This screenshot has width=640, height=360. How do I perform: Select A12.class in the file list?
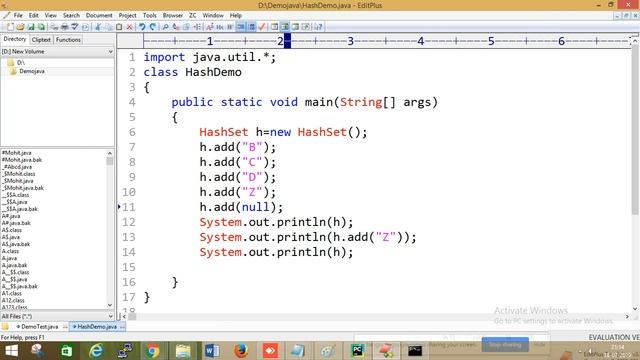point(13,300)
